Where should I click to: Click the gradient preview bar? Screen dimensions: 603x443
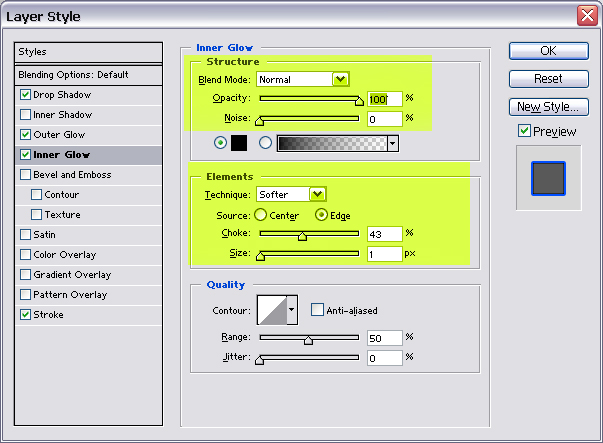coord(331,143)
